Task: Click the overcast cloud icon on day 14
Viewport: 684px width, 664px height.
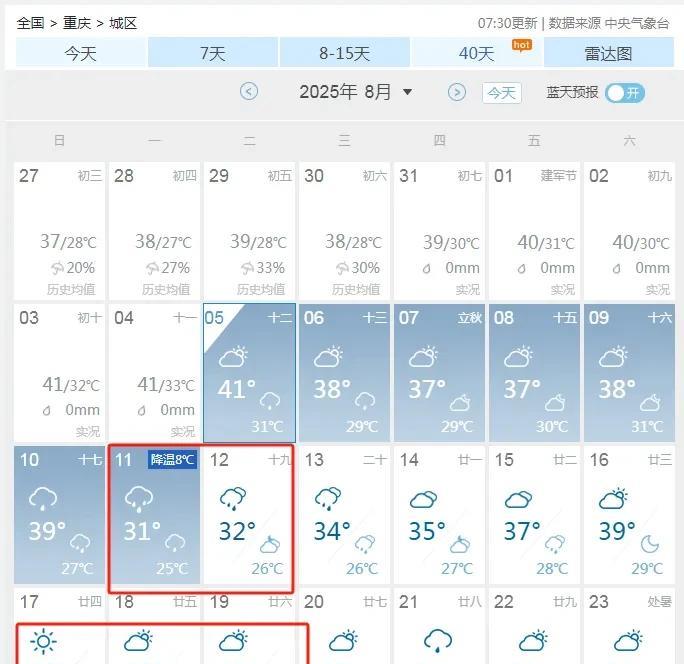Action: tap(423, 500)
